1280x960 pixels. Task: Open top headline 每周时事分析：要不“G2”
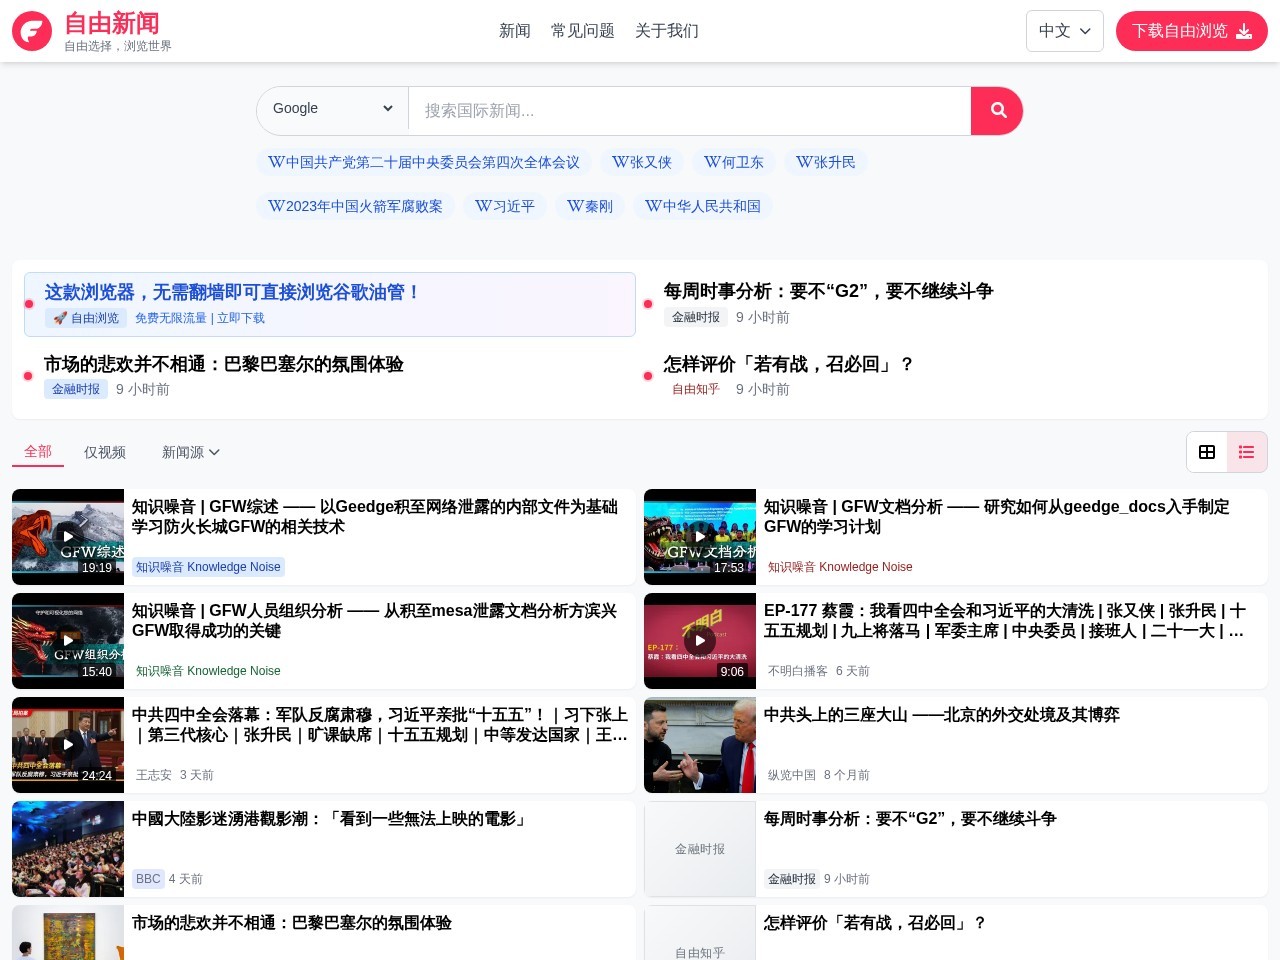[828, 291]
